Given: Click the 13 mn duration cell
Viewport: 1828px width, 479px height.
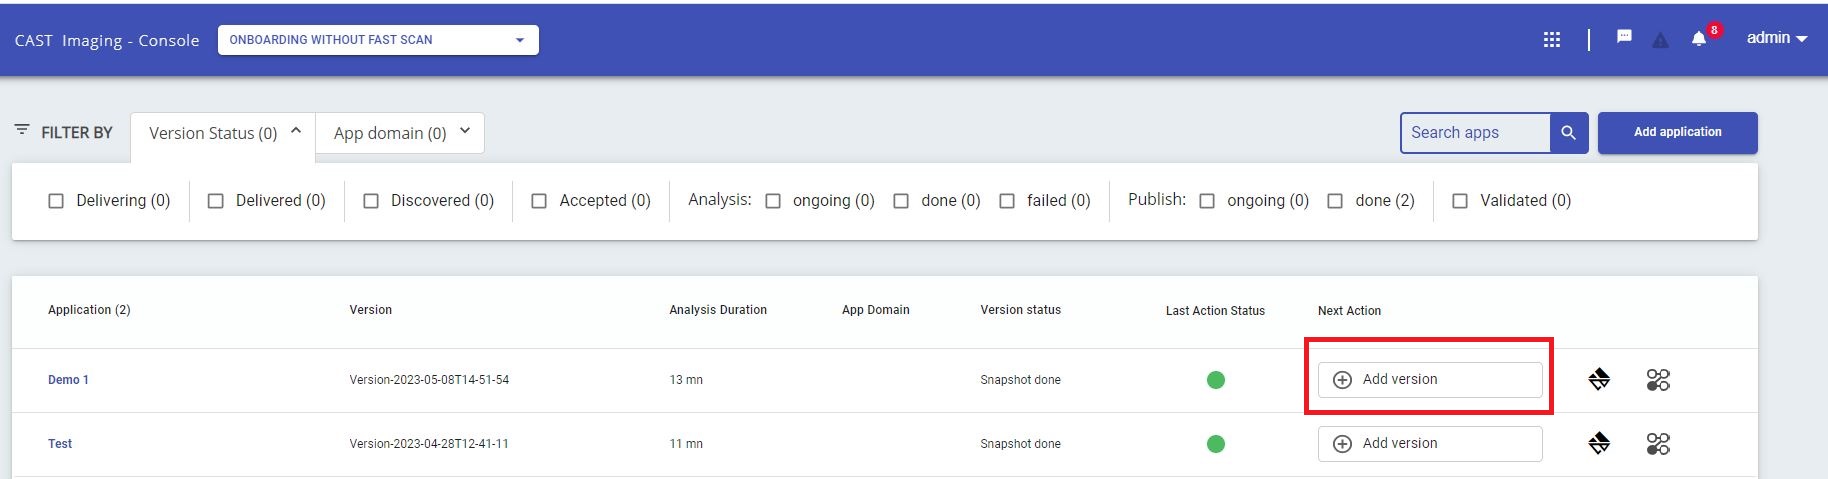Looking at the screenshot, I should [x=686, y=380].
